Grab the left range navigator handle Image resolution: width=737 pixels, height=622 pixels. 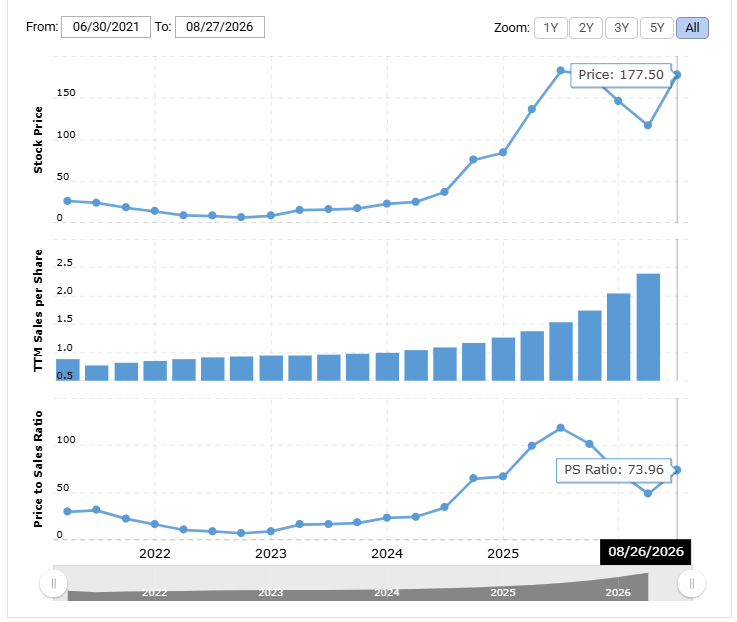pos(54,583)
